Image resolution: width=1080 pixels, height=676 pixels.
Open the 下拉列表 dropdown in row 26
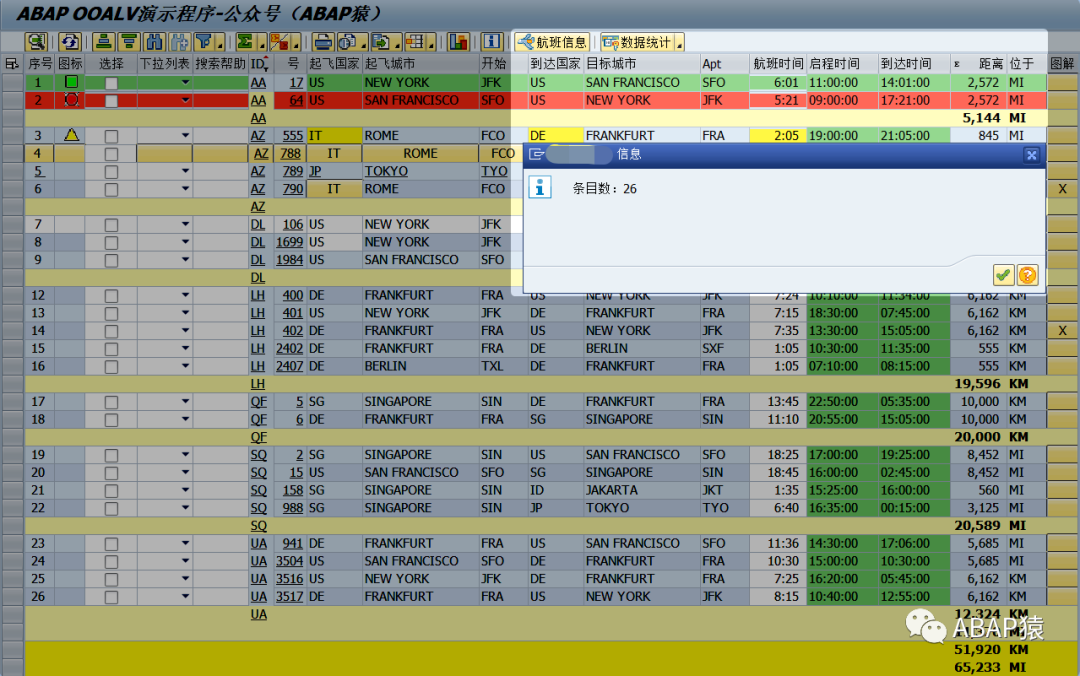[x=185, y=596]
